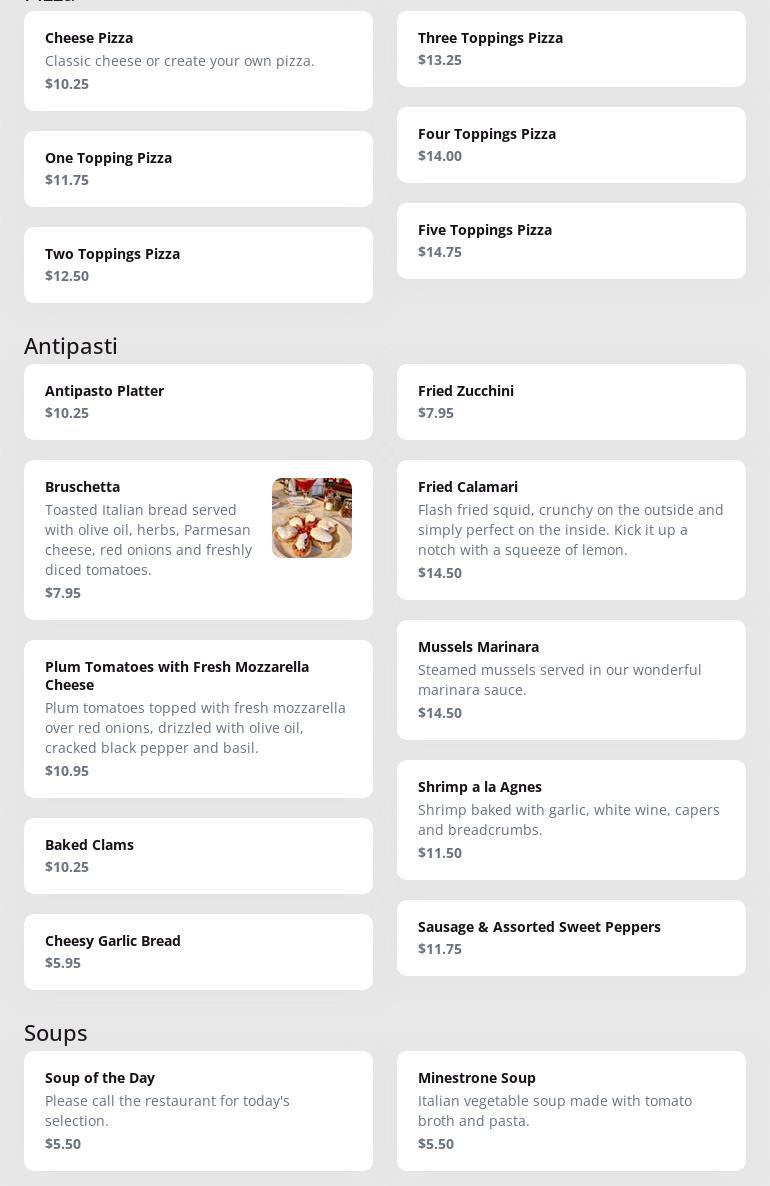Screen dimensions: 770x1186
Task: Select the Fried Calamari item
Action: [571, 530]
